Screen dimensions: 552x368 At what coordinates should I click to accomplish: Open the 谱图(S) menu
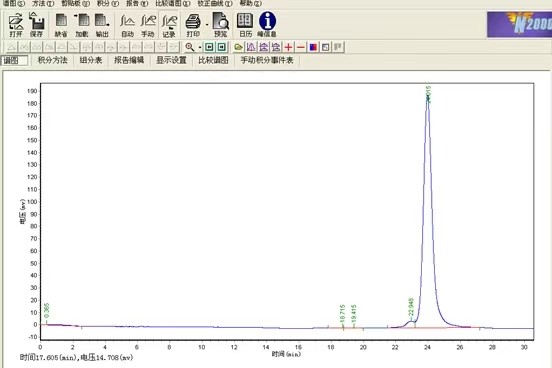(x=13, y=3)
